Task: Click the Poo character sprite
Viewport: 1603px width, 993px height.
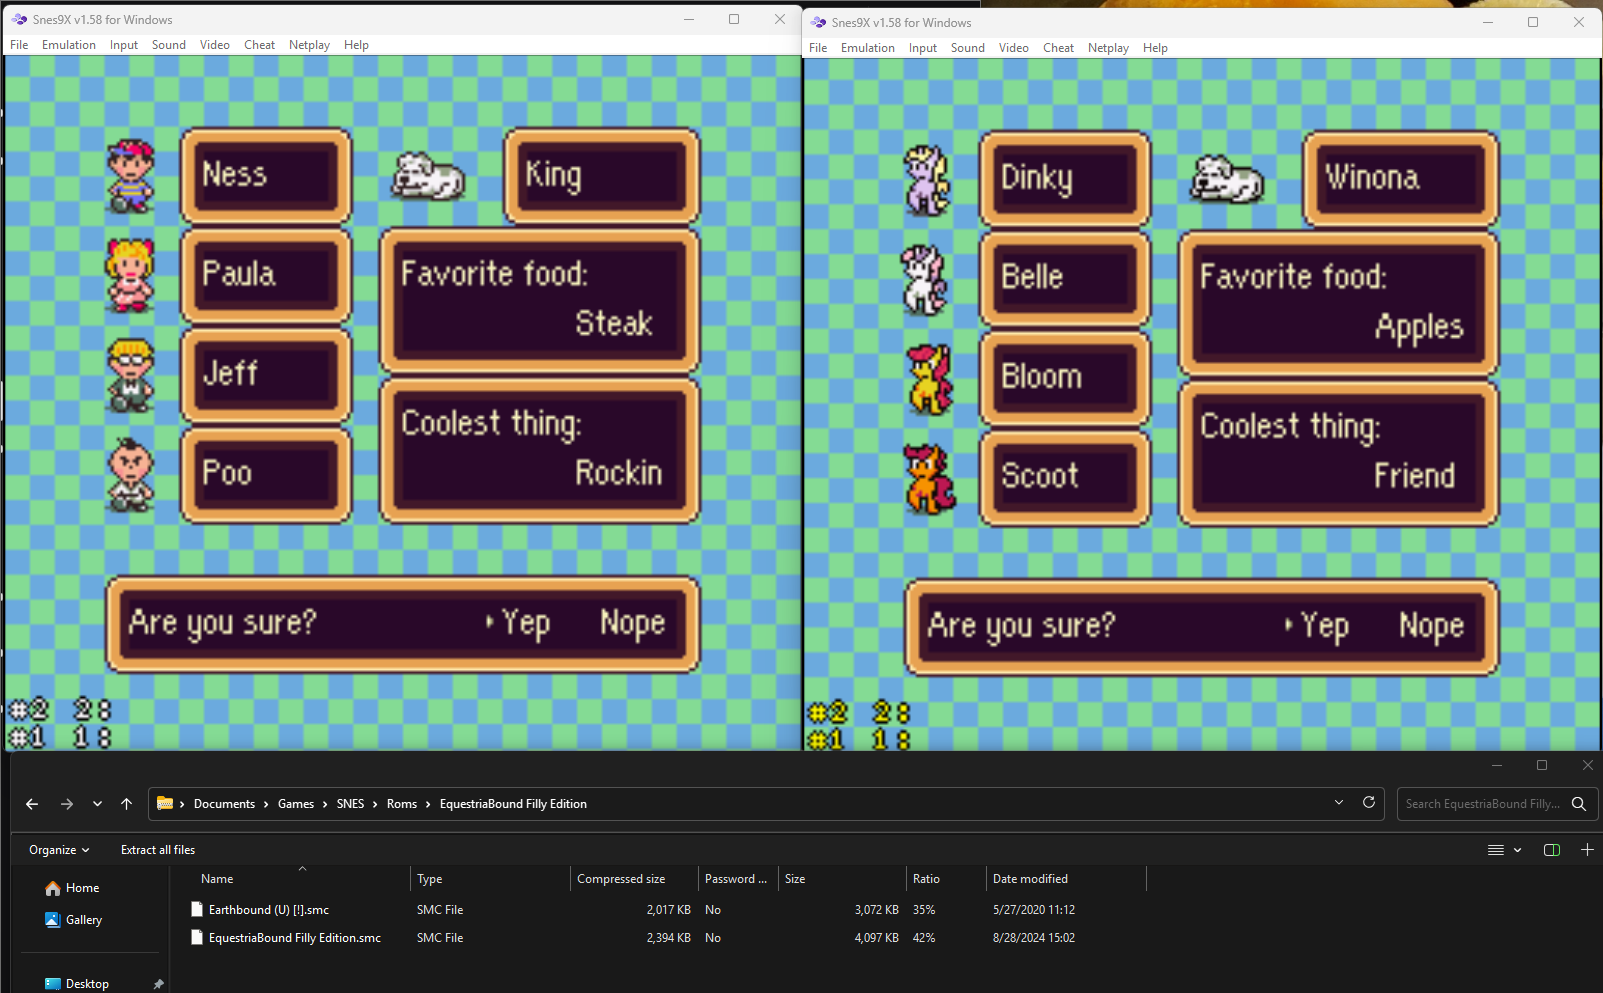Action: pos(131,475)
